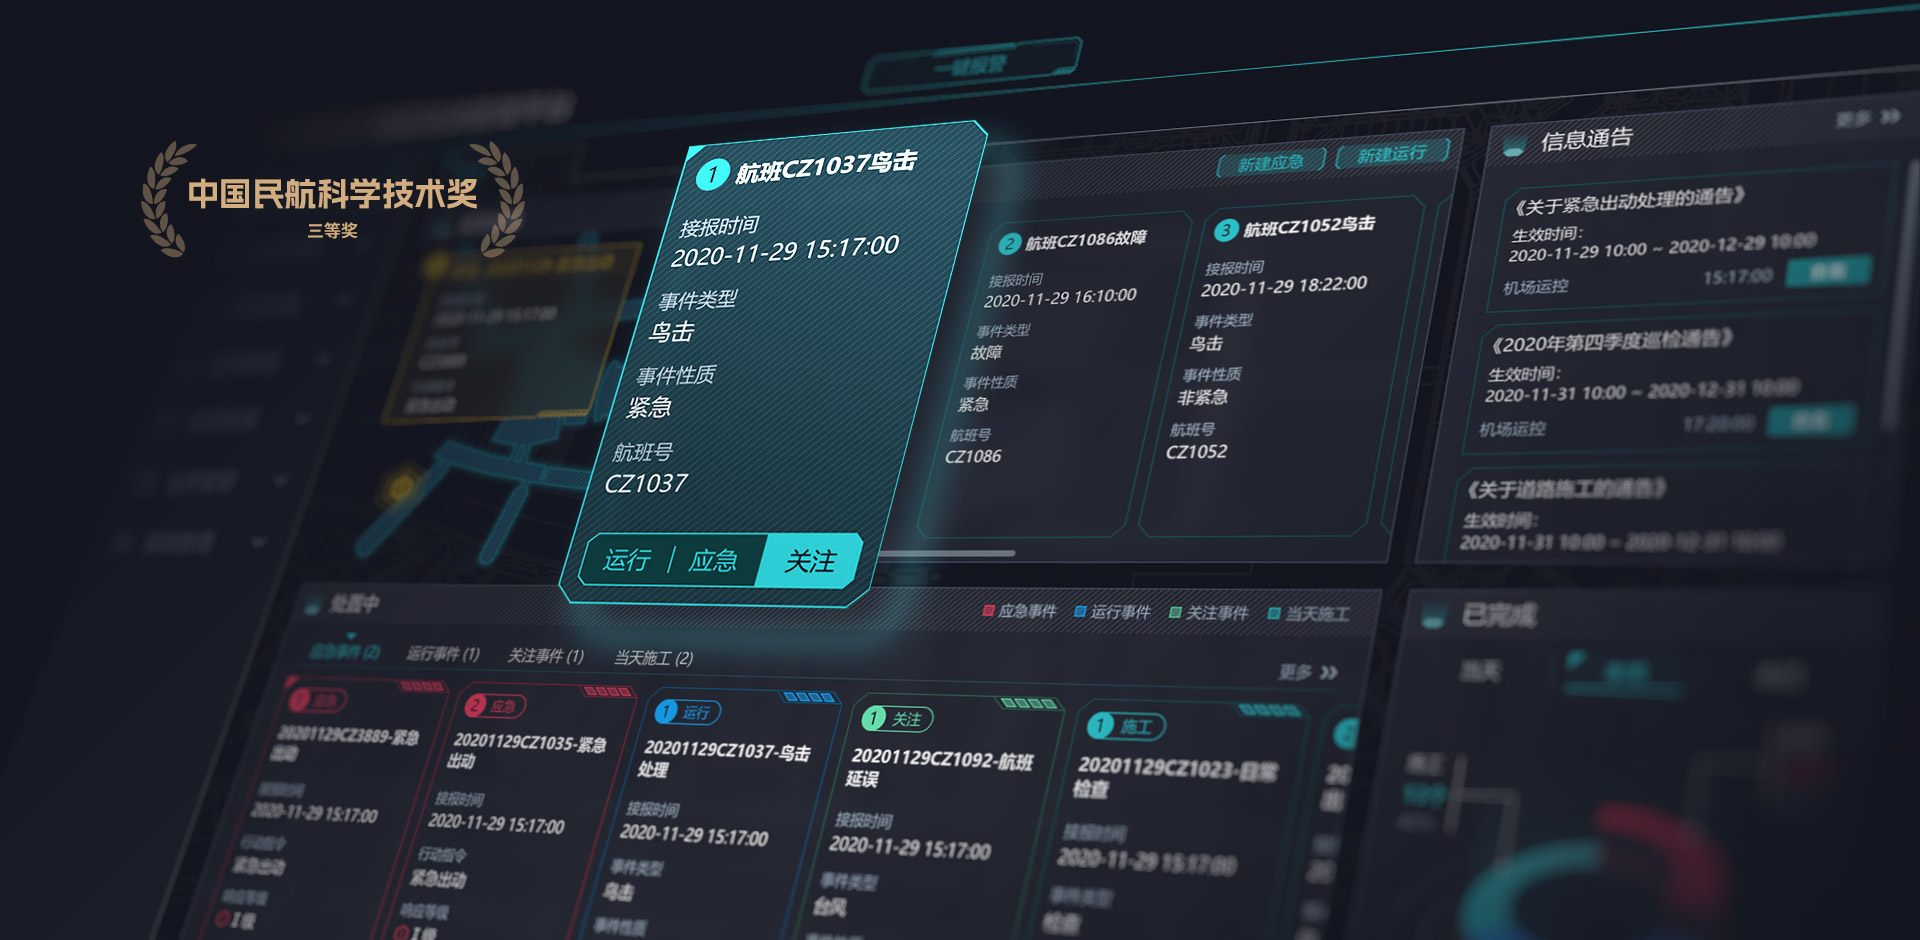Open the 航班CZ1086故障 event card
The width and height of the screenshot is (1920, 940).
coord(1056,375)
